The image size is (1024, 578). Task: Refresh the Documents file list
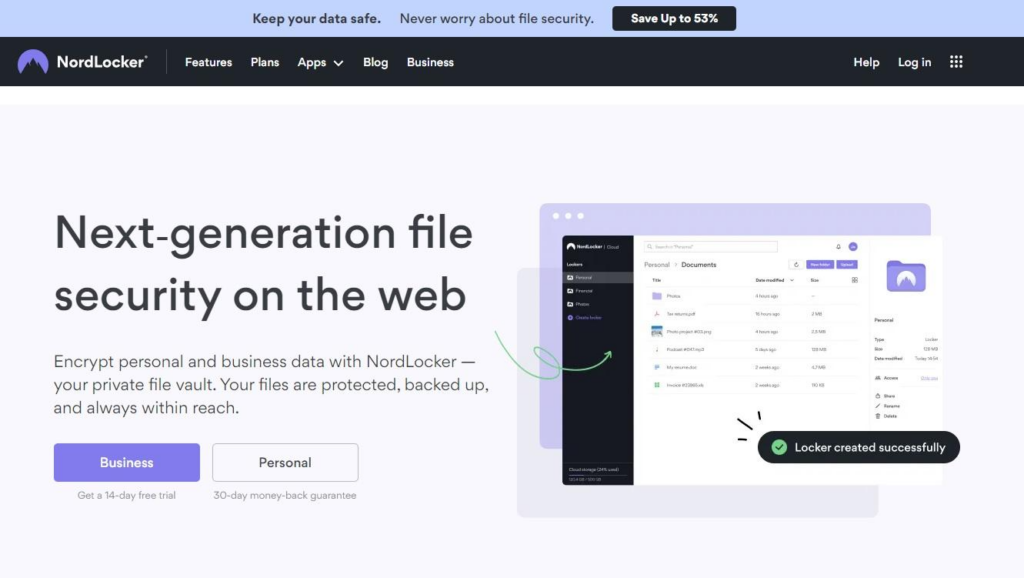coord(796,264)
